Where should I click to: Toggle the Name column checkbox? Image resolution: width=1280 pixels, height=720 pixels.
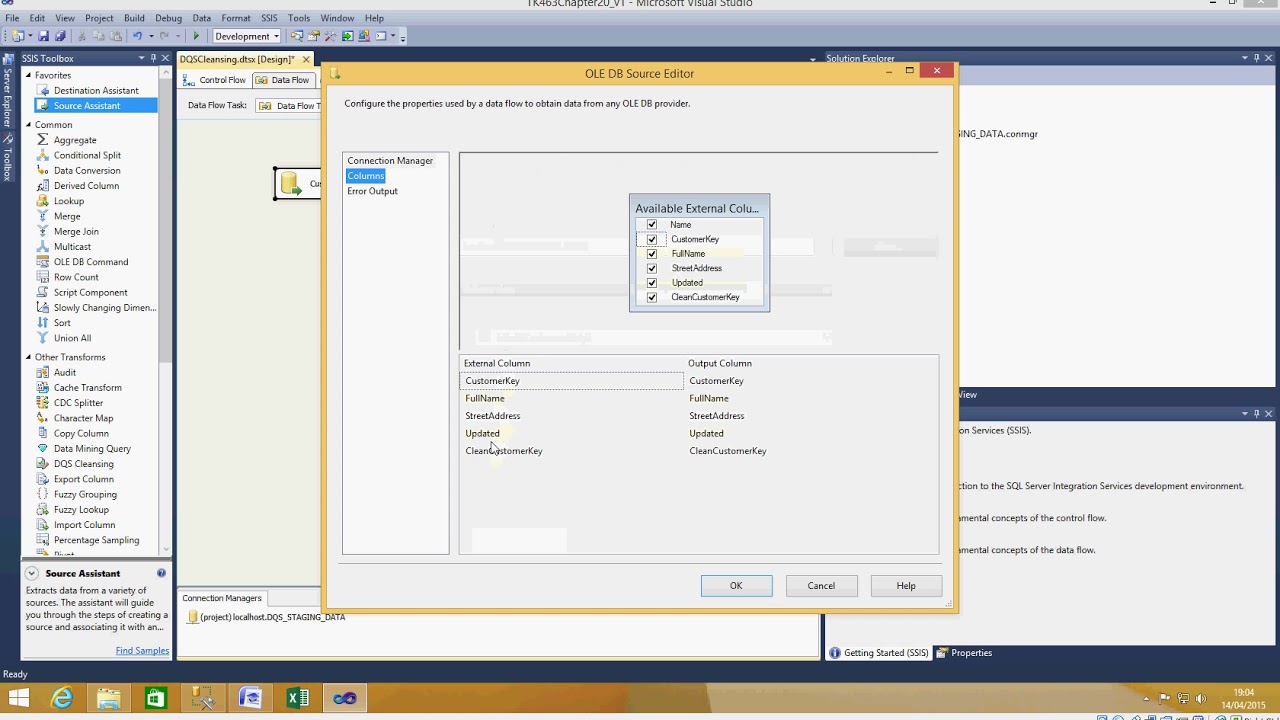tap(652, 225)
